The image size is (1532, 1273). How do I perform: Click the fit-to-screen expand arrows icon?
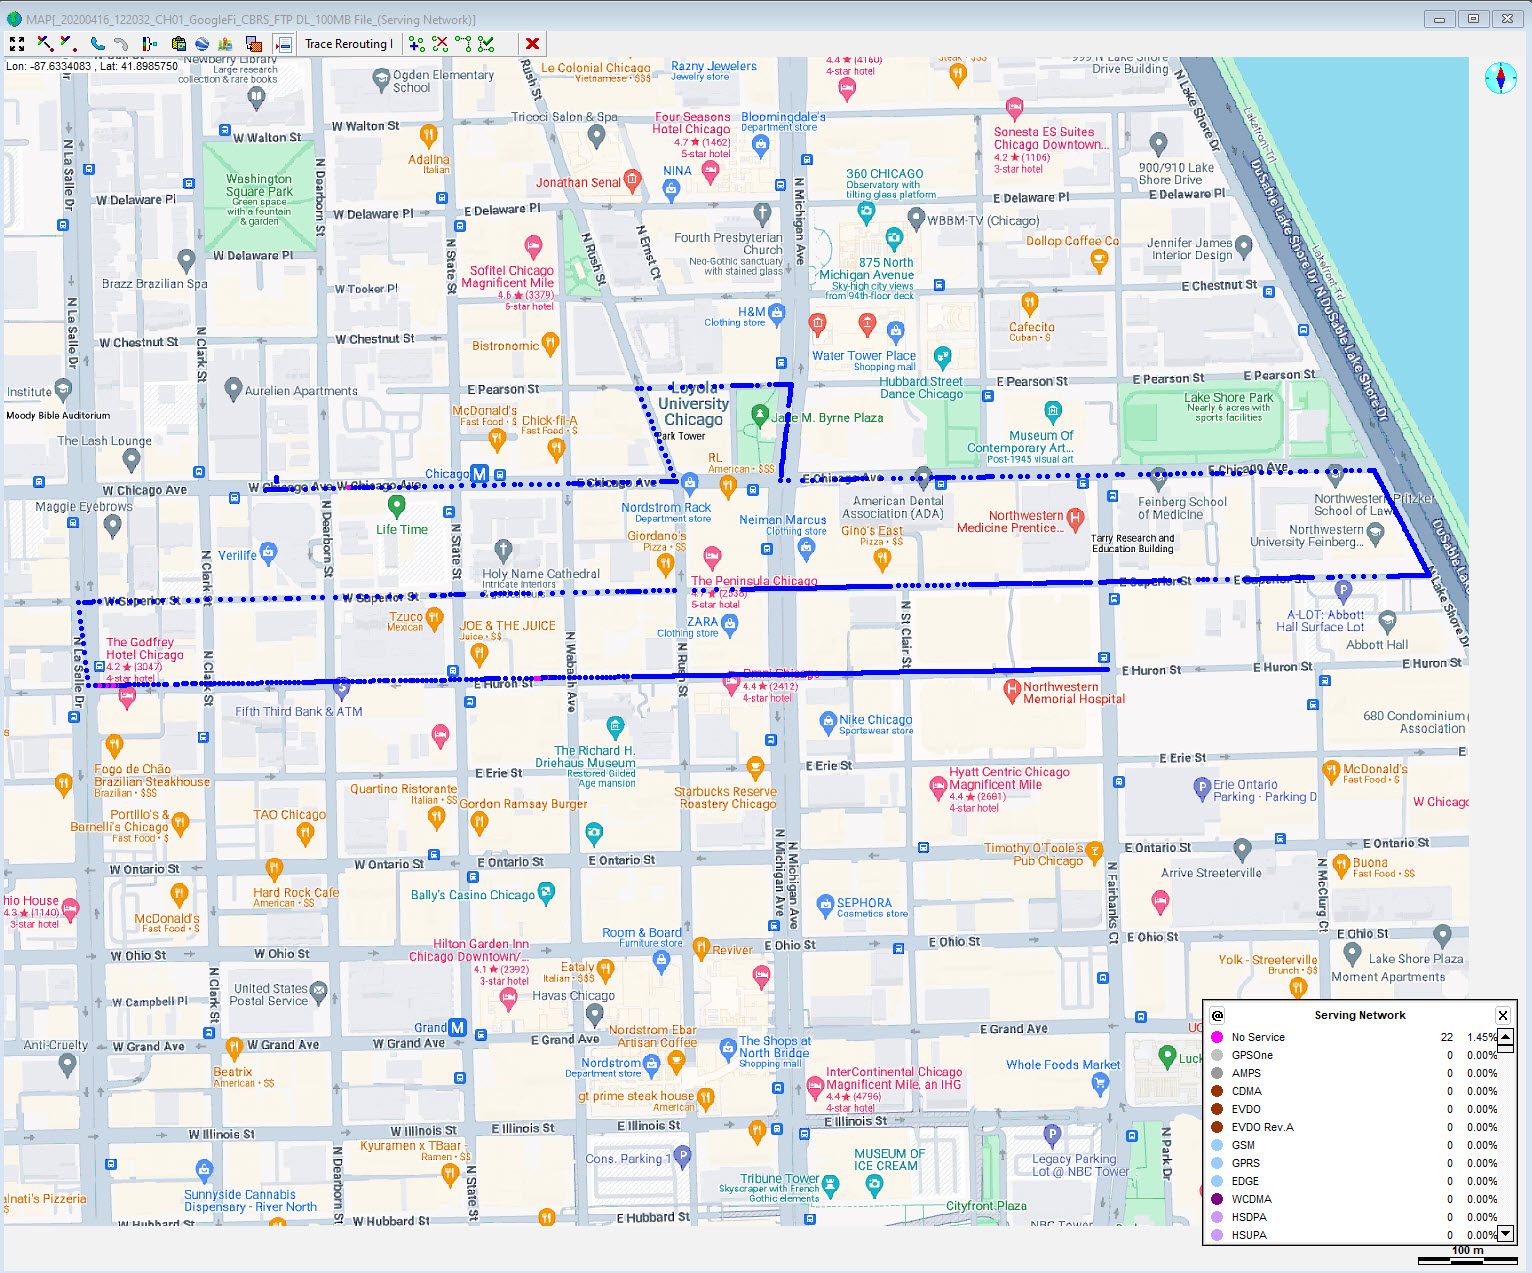point(17,44)
